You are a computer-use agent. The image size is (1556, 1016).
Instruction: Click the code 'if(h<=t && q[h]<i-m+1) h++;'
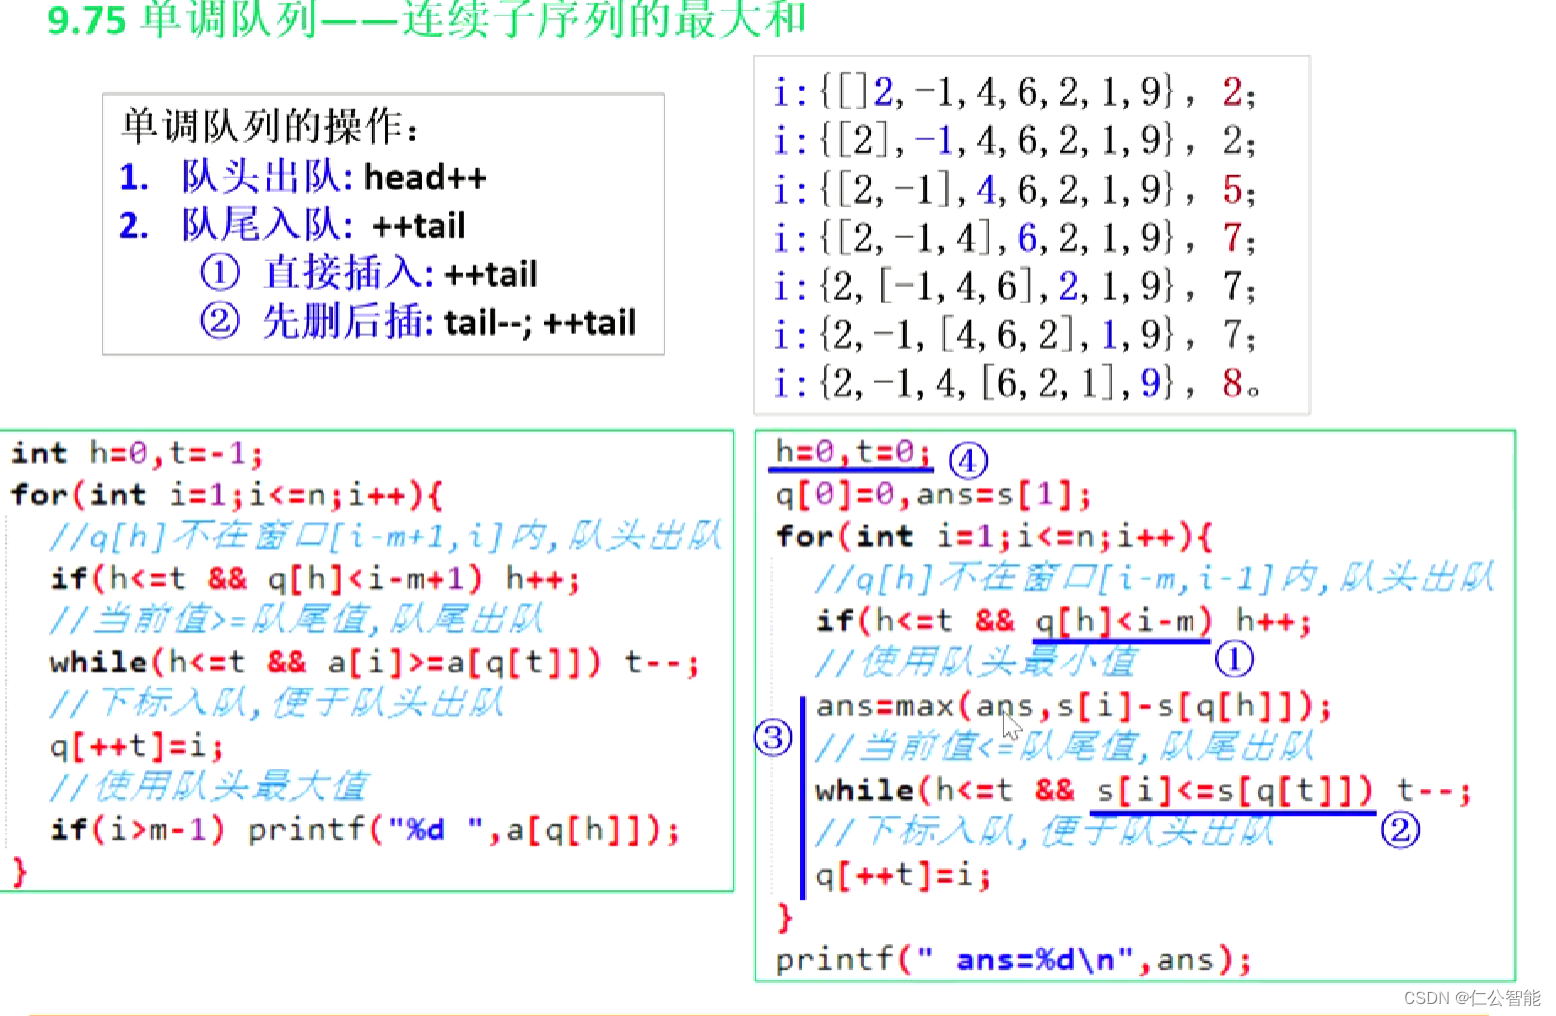pos(315,578)
